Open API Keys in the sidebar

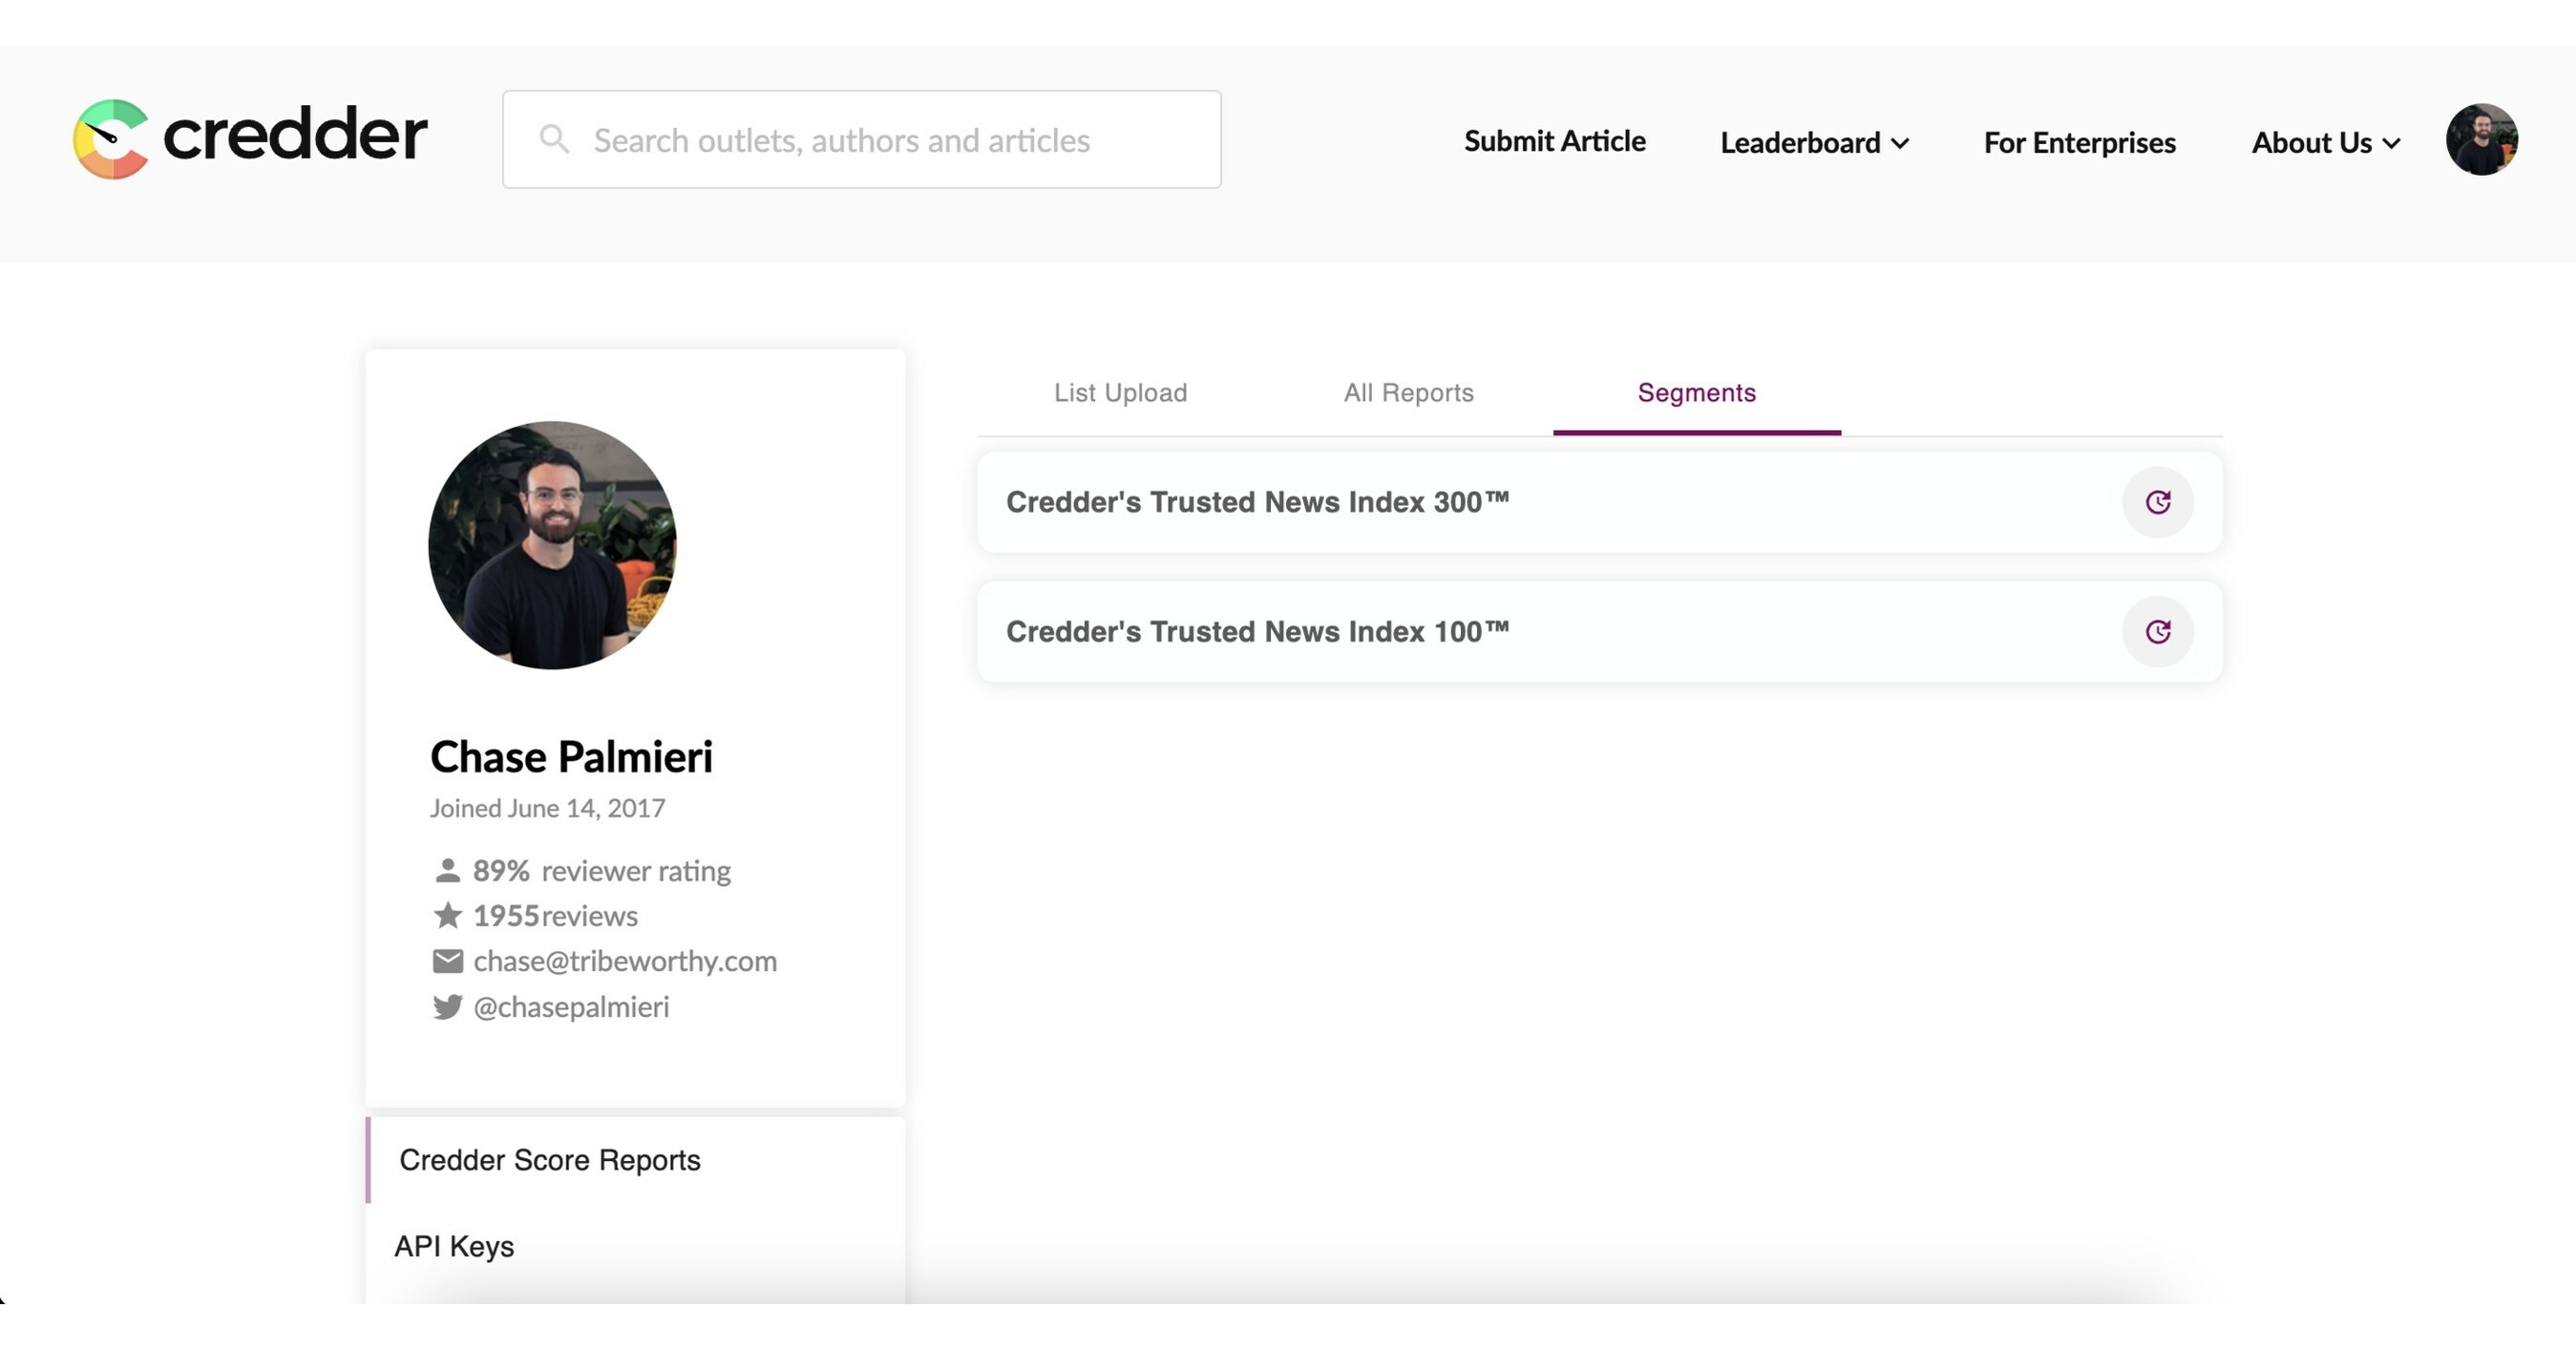click(x=454, y=1246)
